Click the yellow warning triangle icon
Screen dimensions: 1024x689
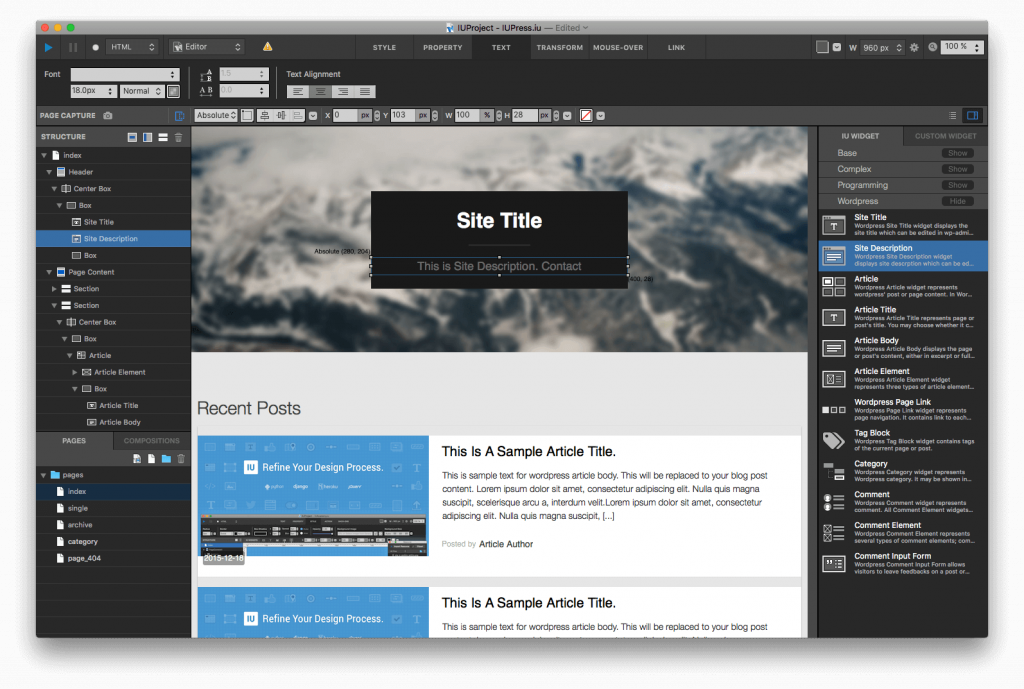click(267, 46)
